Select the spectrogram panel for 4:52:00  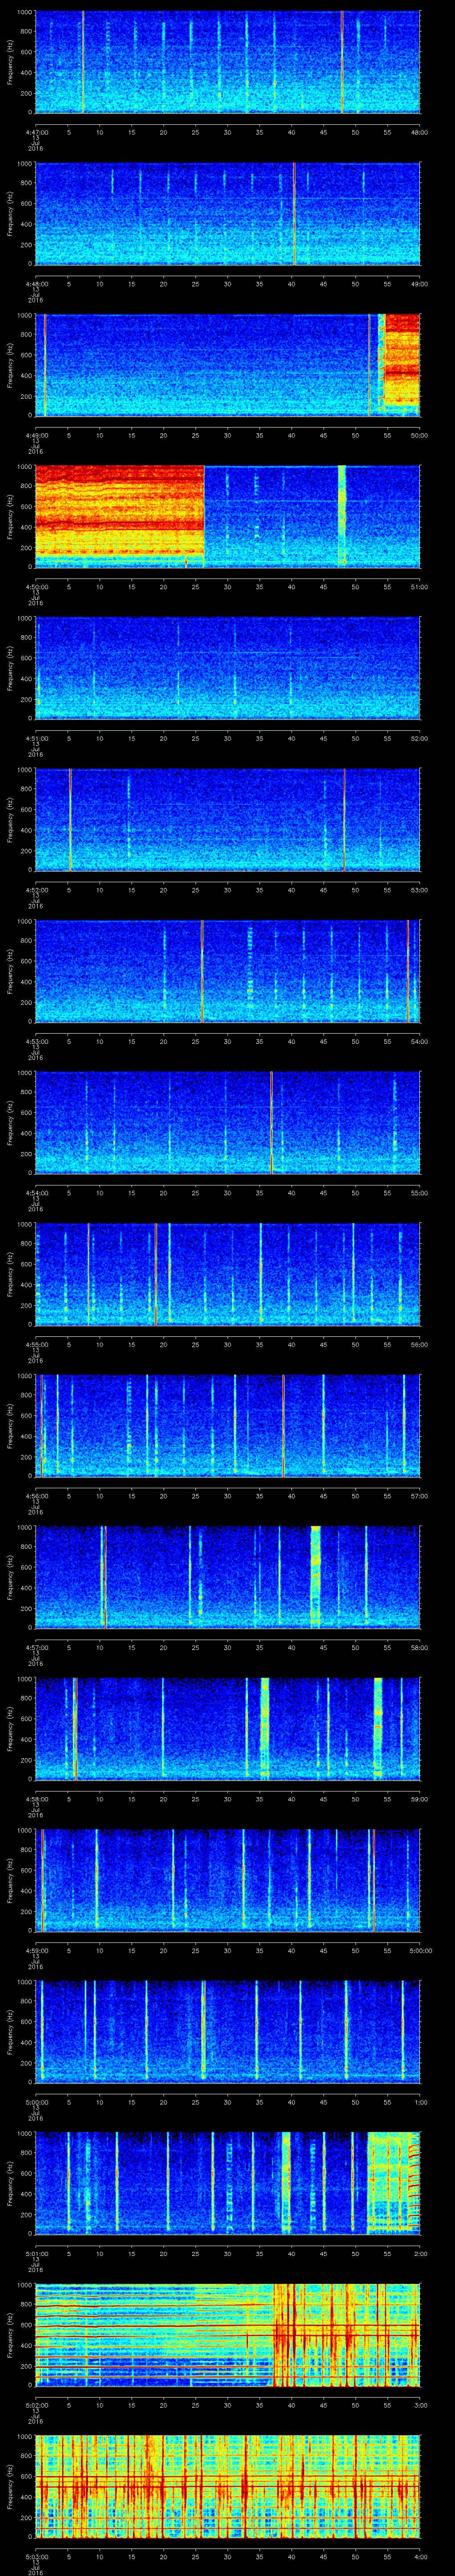point(228,820)
